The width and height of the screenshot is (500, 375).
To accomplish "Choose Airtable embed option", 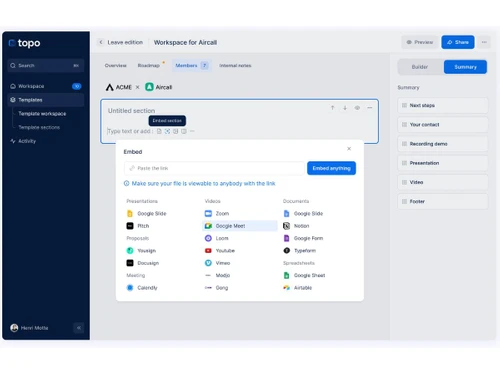I will click(x=298, y=288).
